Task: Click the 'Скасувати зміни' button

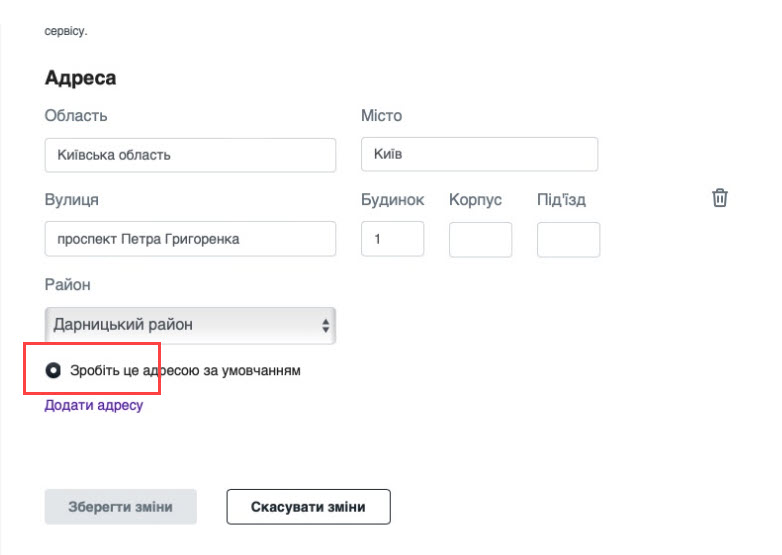Action: [308, 507]
